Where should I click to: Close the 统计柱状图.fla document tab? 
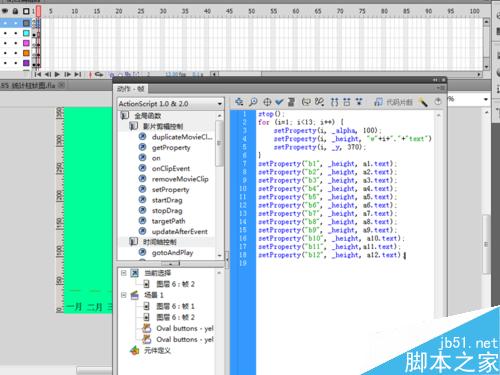(x=61, y=85)
